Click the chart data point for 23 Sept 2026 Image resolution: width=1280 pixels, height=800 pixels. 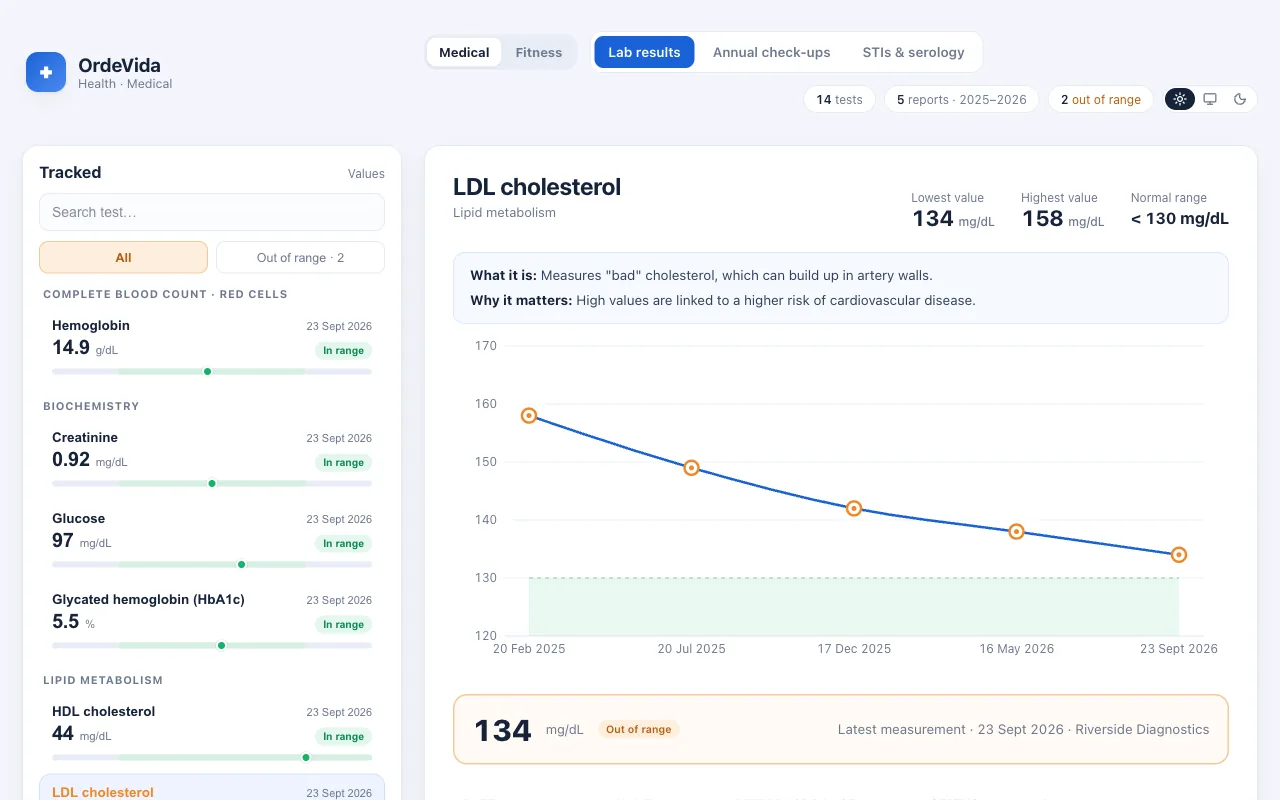coord(1179,555)
